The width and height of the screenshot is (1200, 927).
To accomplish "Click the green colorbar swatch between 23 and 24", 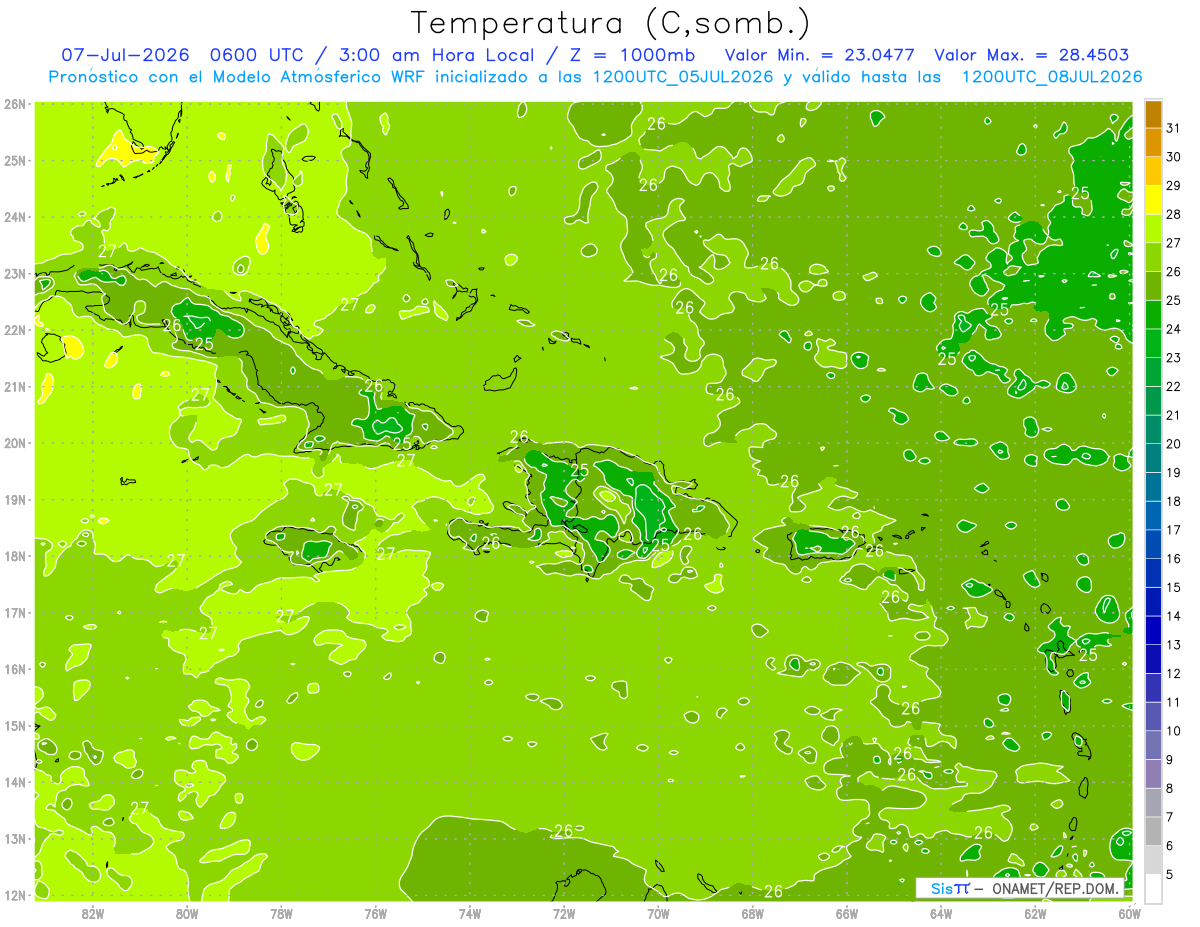I will 1153,343.
